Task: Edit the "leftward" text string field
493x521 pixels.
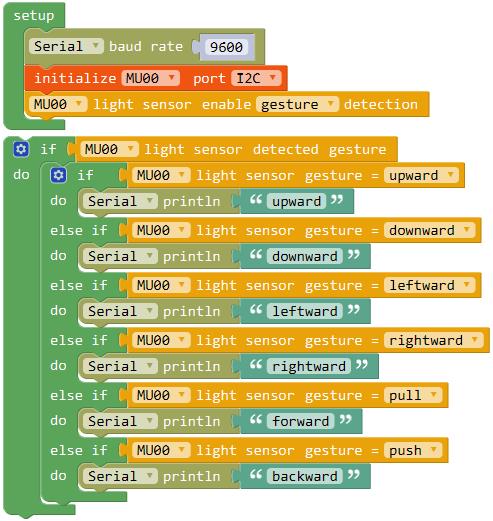Action: click(x=305, y=311)
